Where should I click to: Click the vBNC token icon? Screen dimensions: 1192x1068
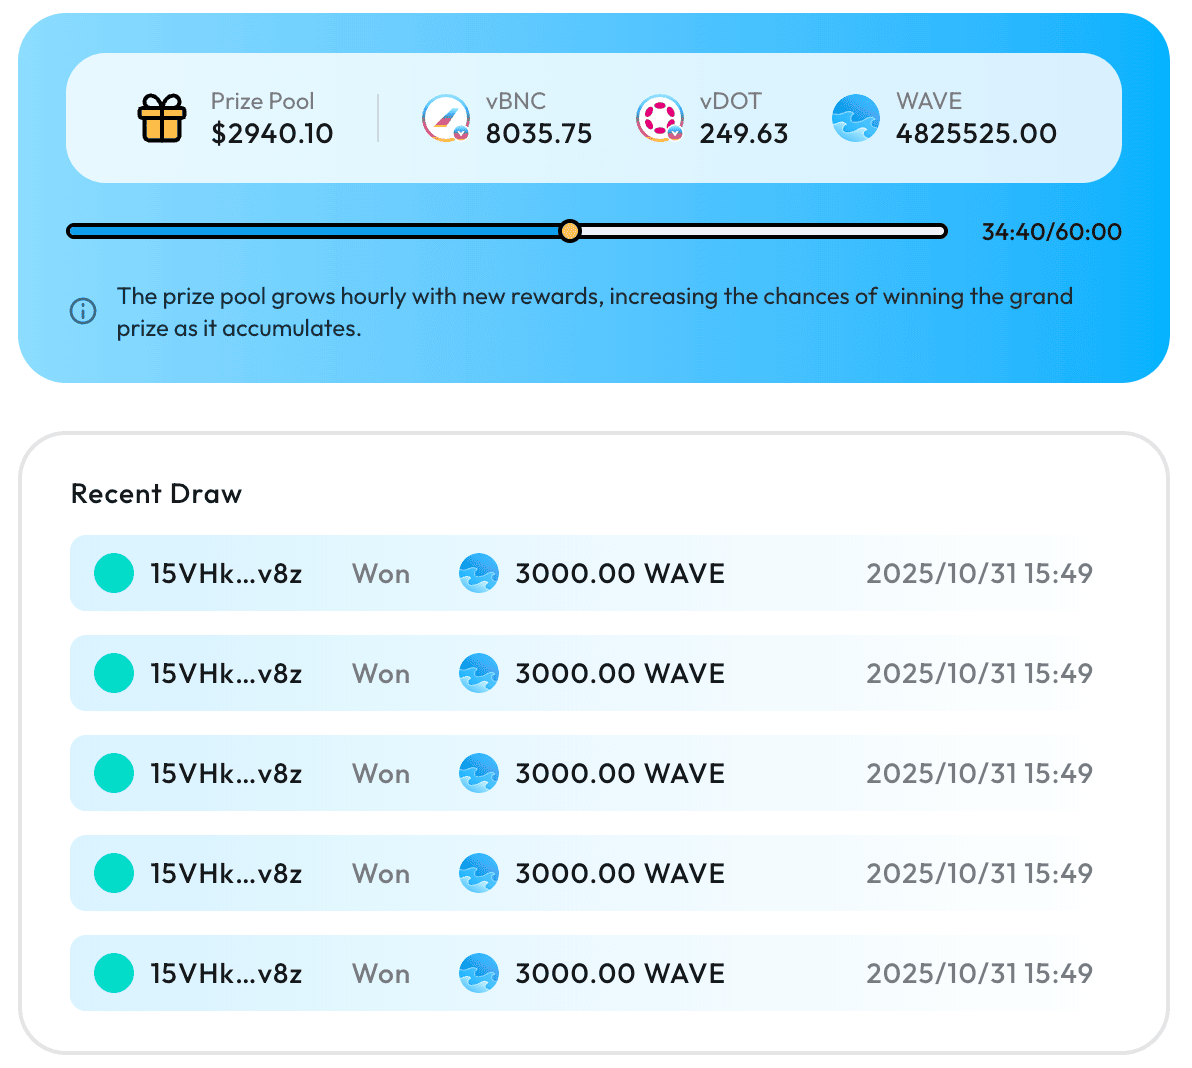(x=446, y=118)
